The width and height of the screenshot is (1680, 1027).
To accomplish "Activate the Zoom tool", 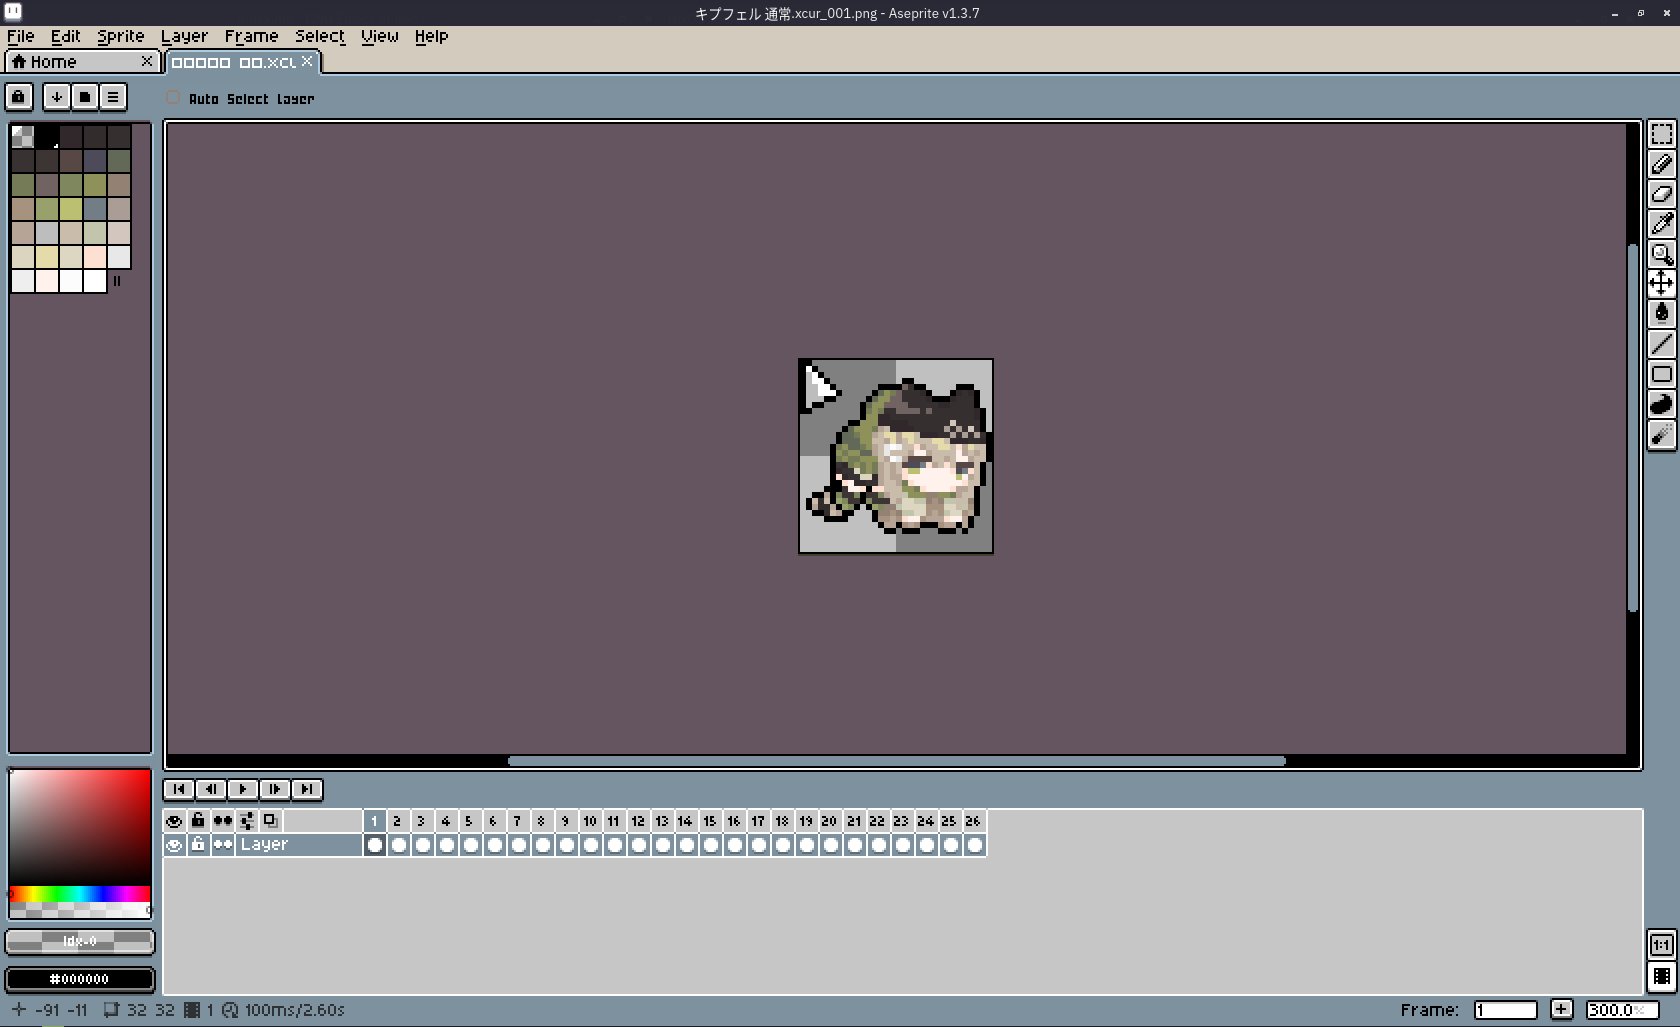I will click(x=1661, y=254).
